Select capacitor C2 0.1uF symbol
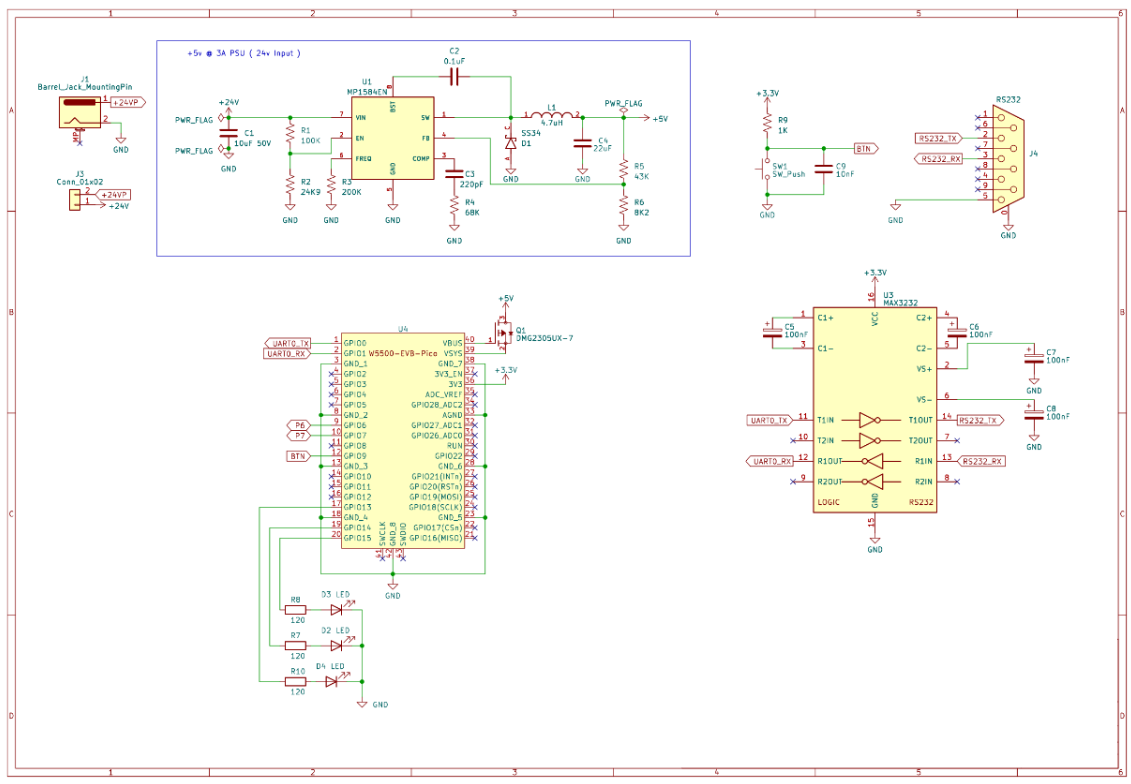This screenshot has height=784, width=1131. [x=454, y=77]
